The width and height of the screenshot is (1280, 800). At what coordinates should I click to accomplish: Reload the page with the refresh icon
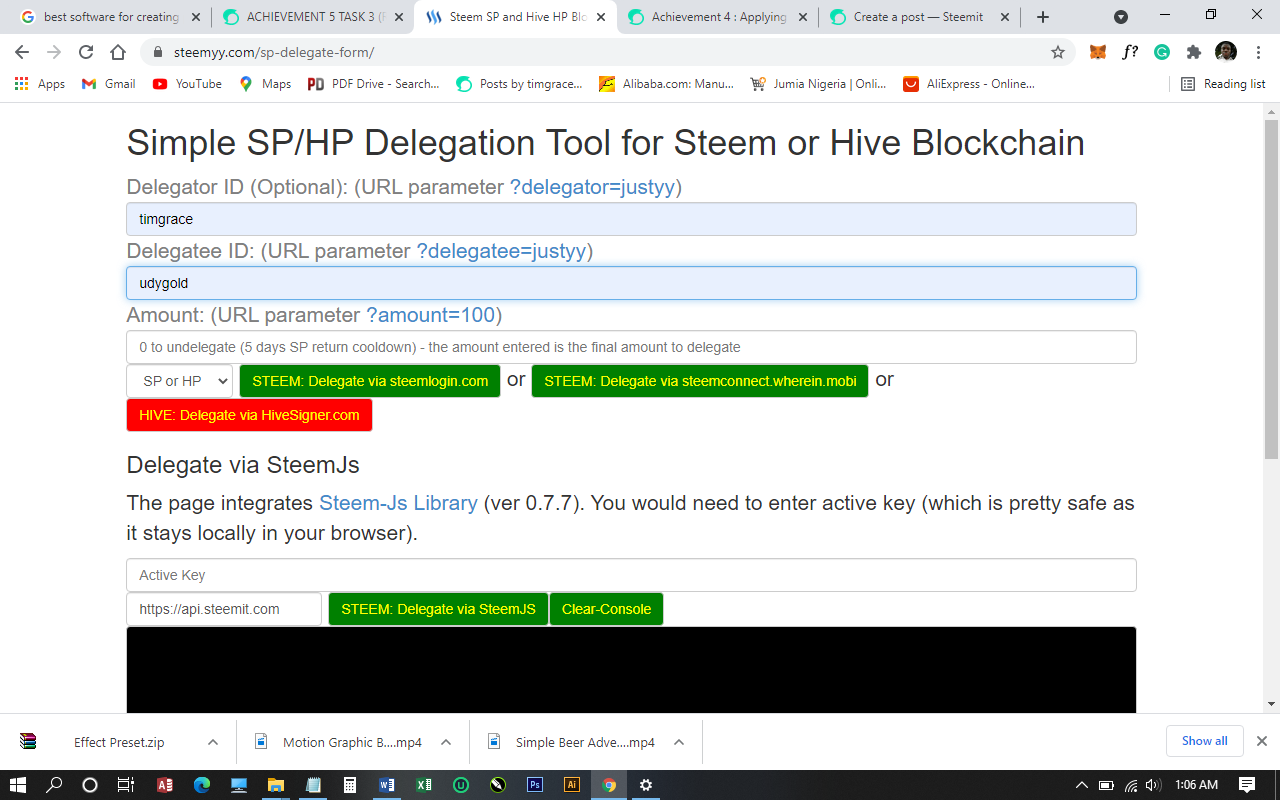(x=87, y=51)
